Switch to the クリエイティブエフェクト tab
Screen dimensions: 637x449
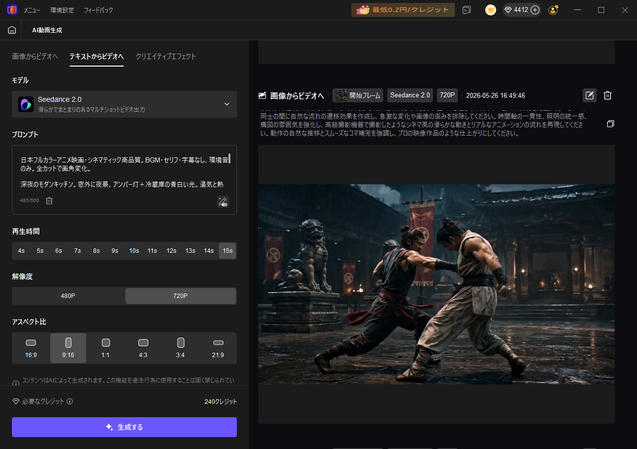tap(166, 56)
